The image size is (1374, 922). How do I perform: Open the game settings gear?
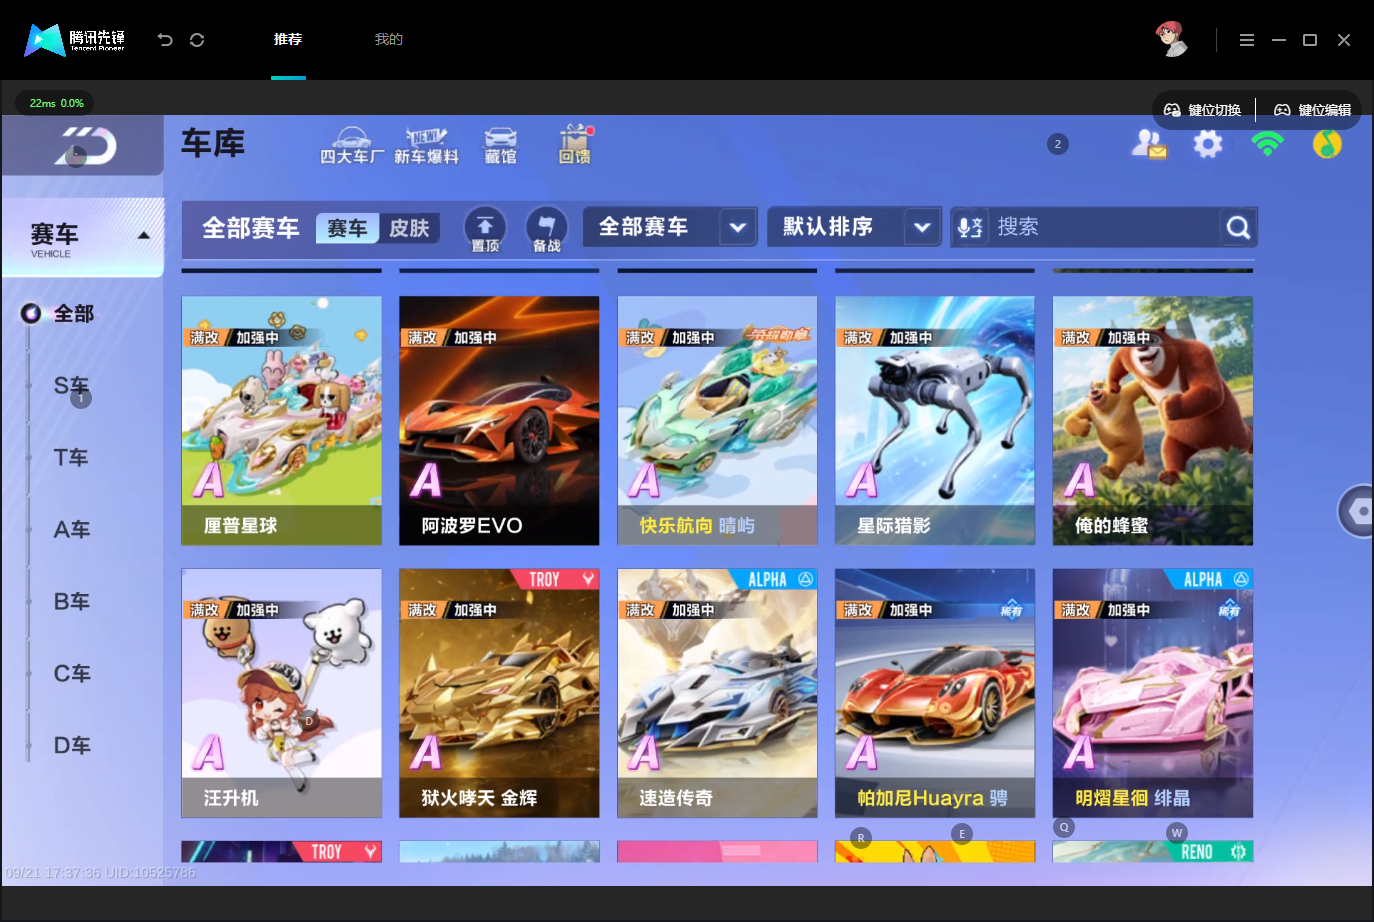tap(1208, 145)
